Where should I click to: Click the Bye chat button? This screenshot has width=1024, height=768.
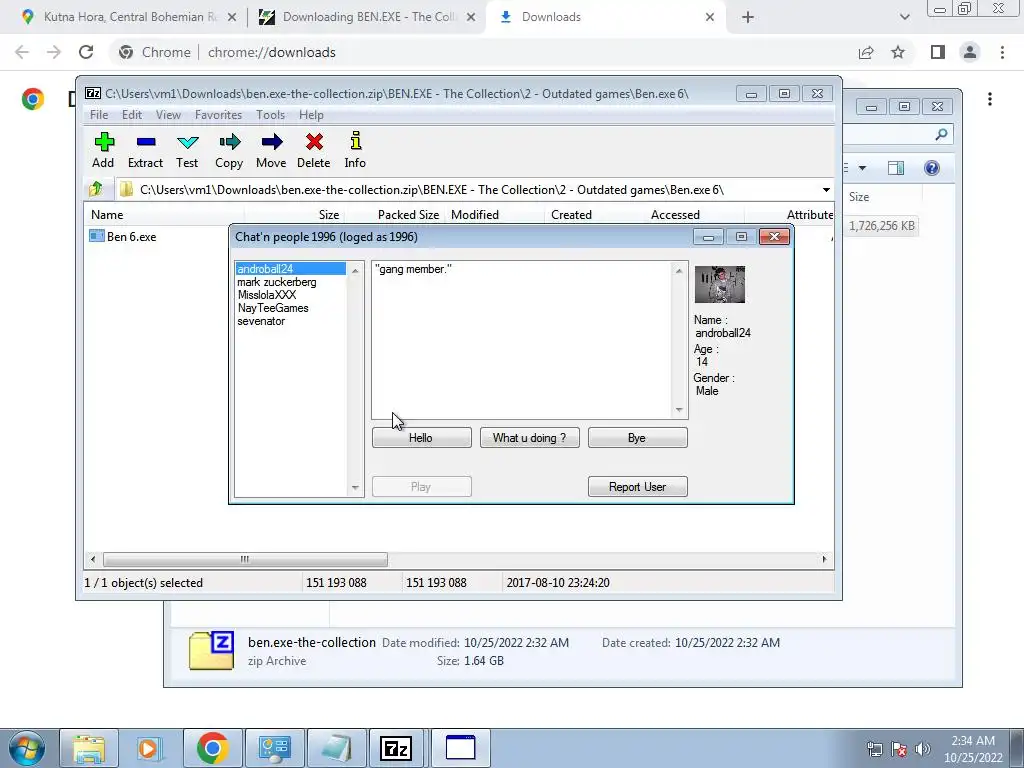coord(637,438)
